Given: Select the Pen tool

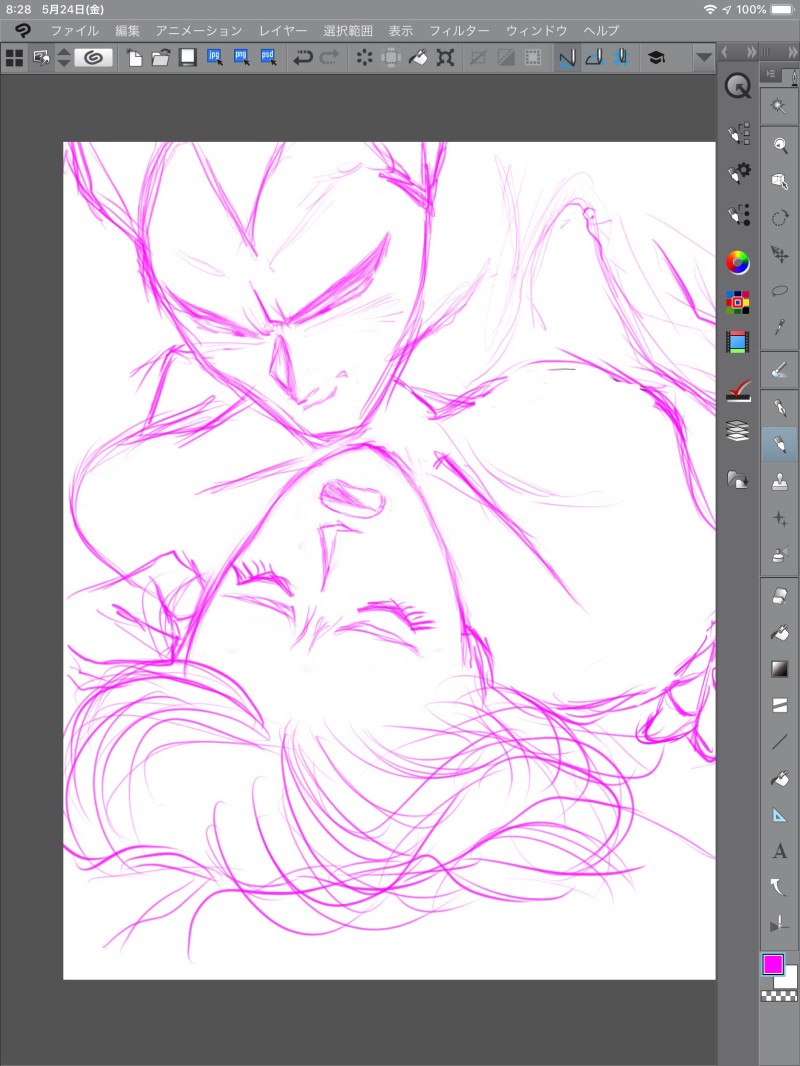Looking at the screenshot, I should point(780,408).
